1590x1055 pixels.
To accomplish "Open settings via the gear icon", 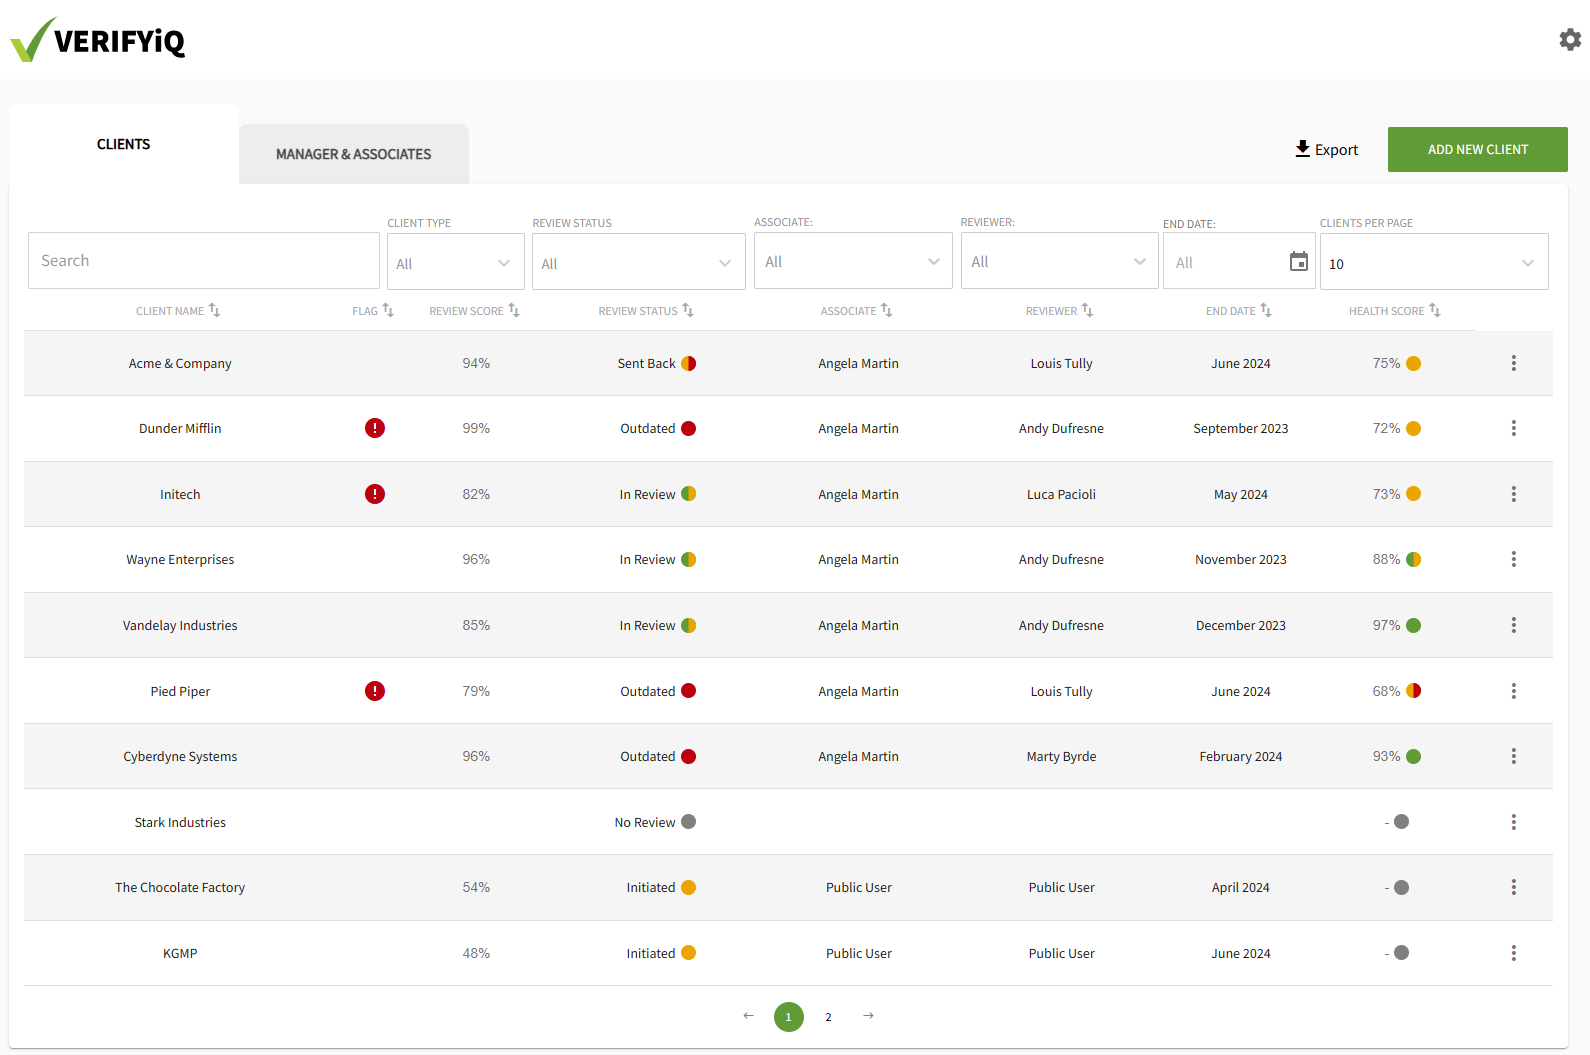I will point(1570,39).
